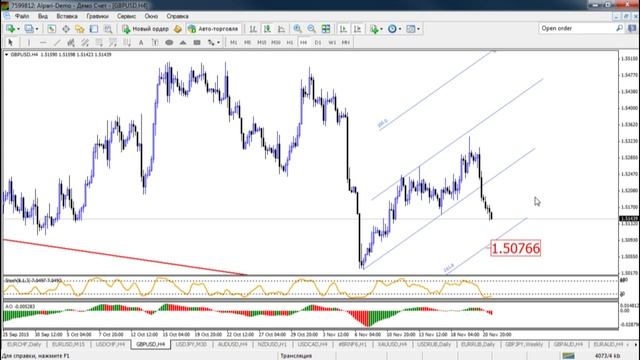Switch to the USDCAD,H4 chart tab

(x=312, y=344)
